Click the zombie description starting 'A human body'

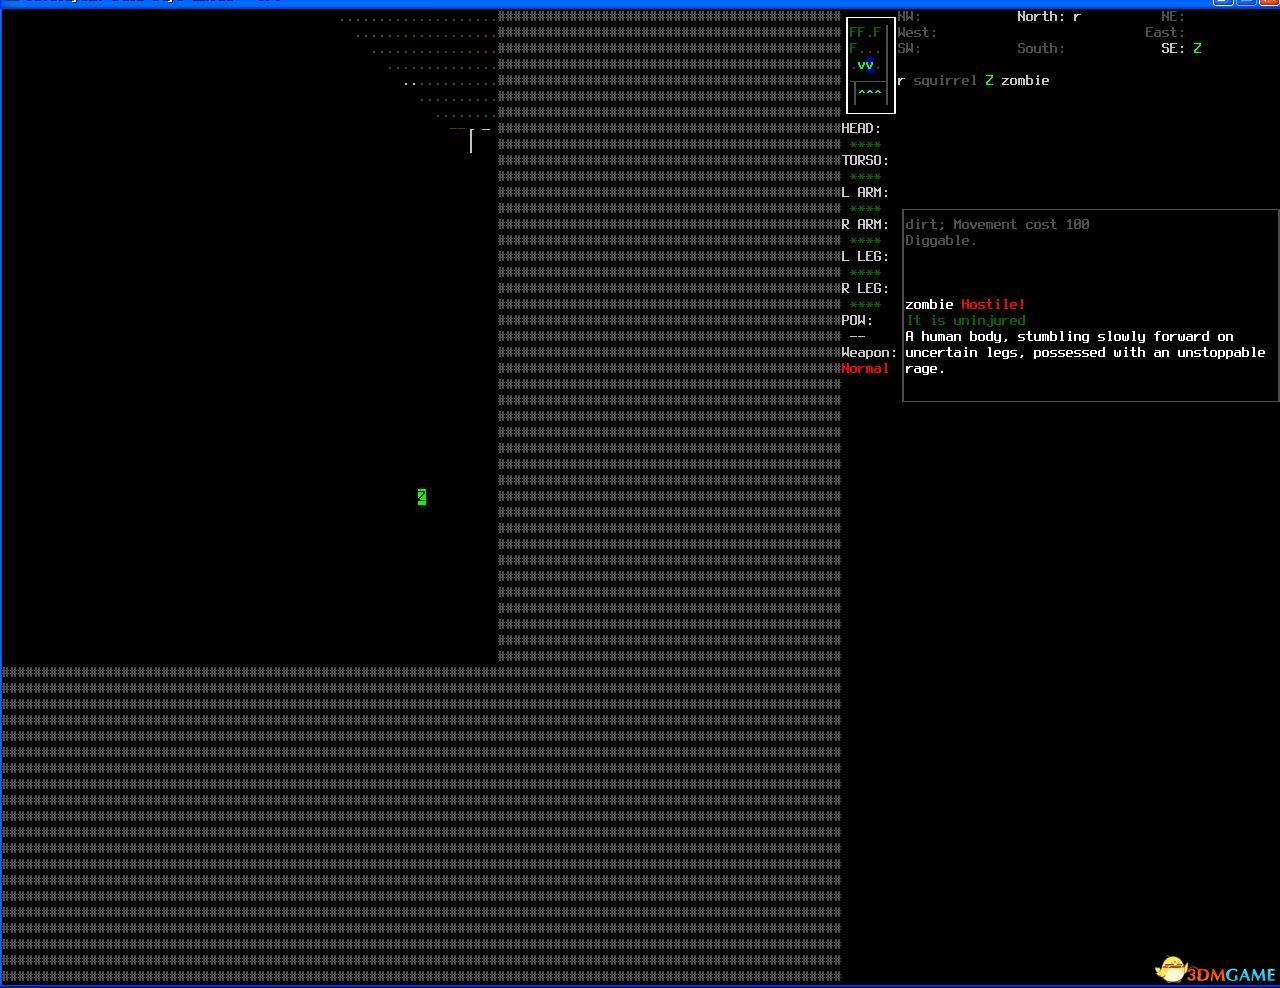tap(1085, 352)
